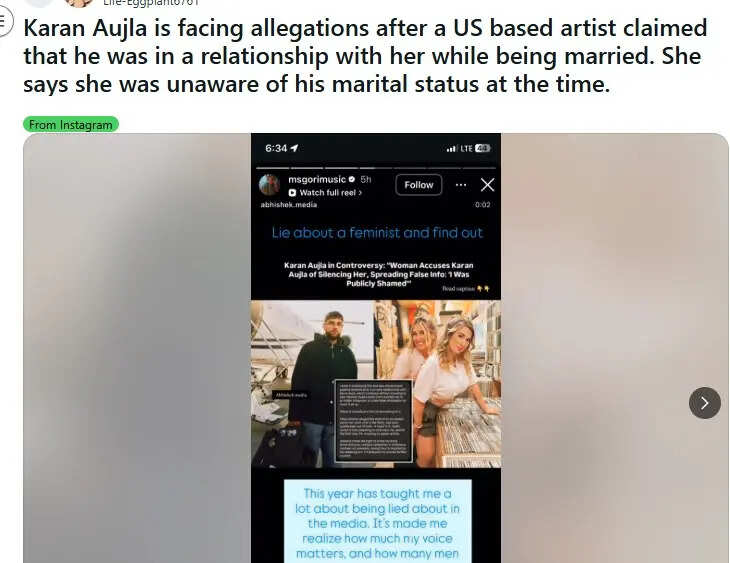Open the partially visible hamburger menu icon
The width and height of the screenshot is (730, 563).
tap(5, 21)
